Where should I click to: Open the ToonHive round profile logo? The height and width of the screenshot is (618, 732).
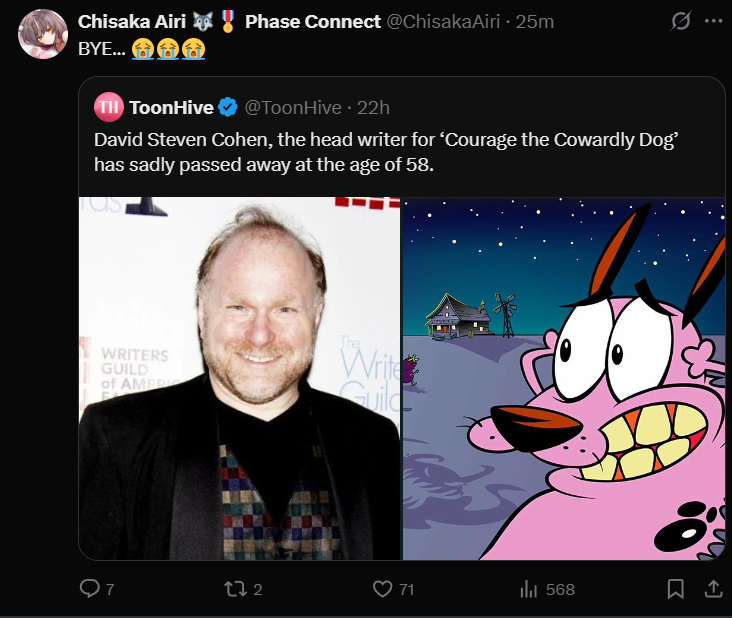tap(108, 107)
